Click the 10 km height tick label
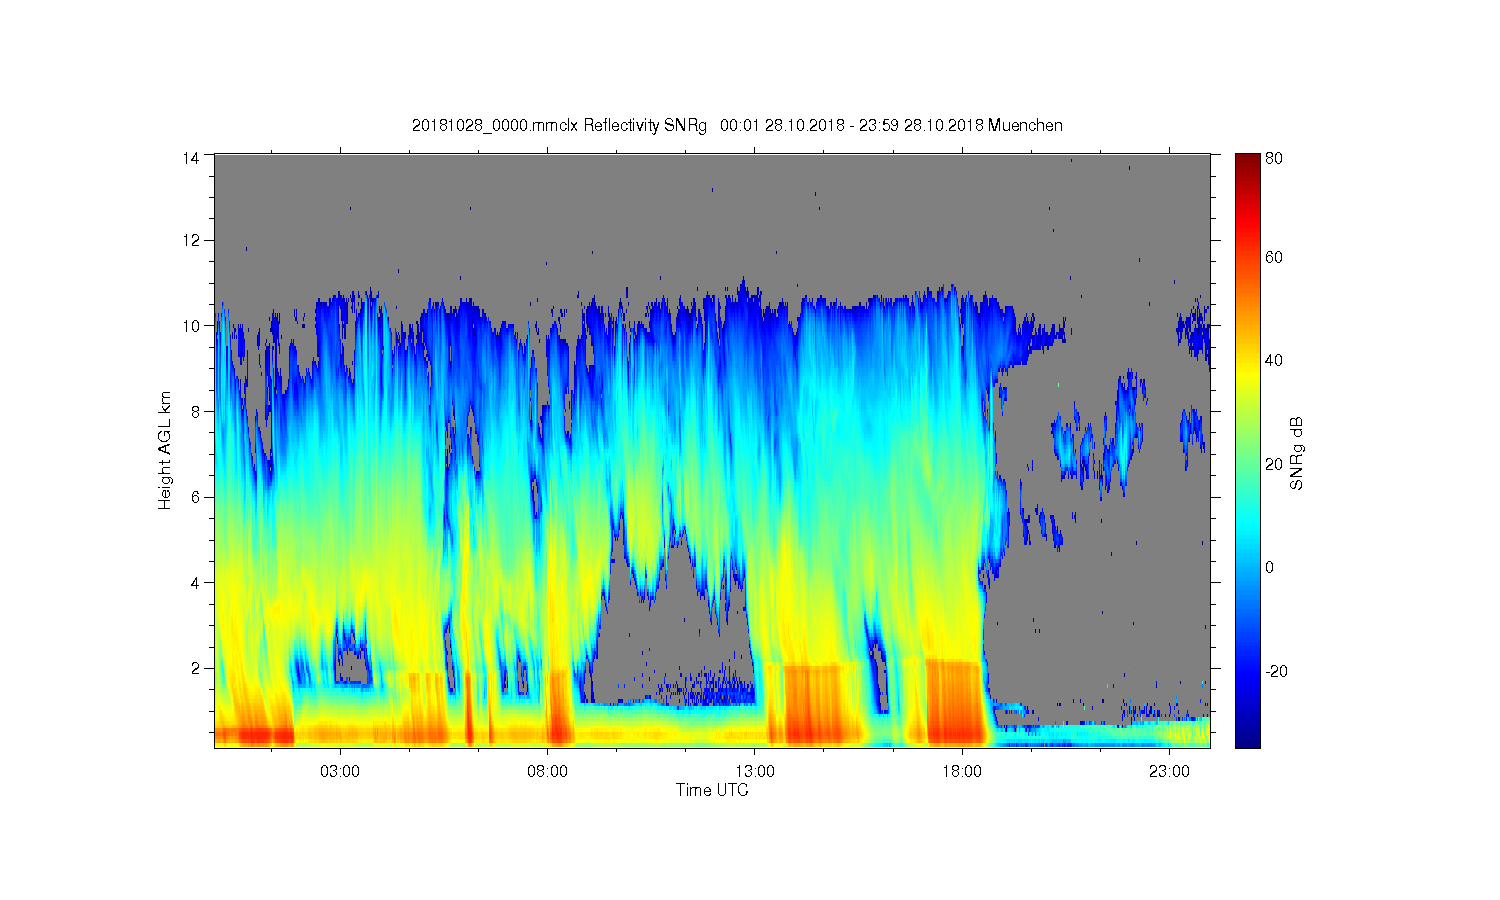The image size is (1500, 900). (x=191, y=326)
